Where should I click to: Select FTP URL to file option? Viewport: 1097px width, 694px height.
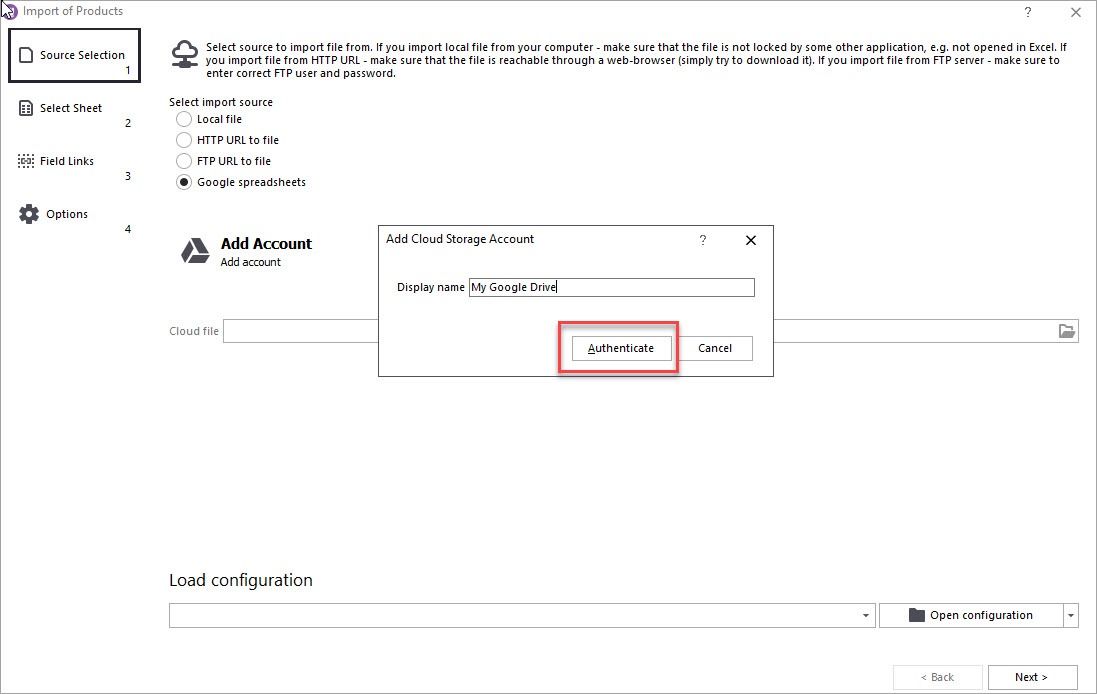(x=184, y=161)
